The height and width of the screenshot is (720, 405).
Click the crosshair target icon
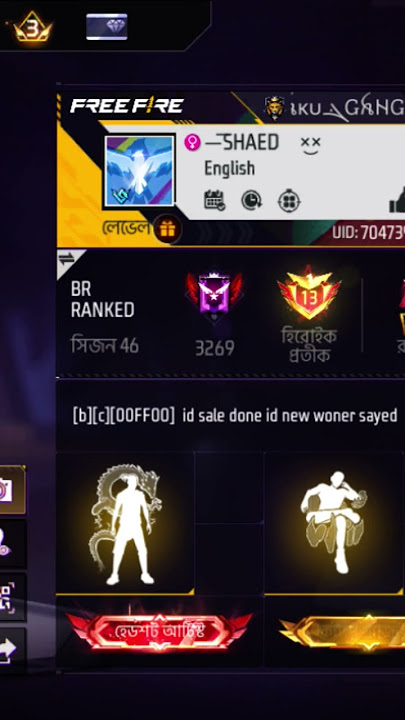[289, 201]
